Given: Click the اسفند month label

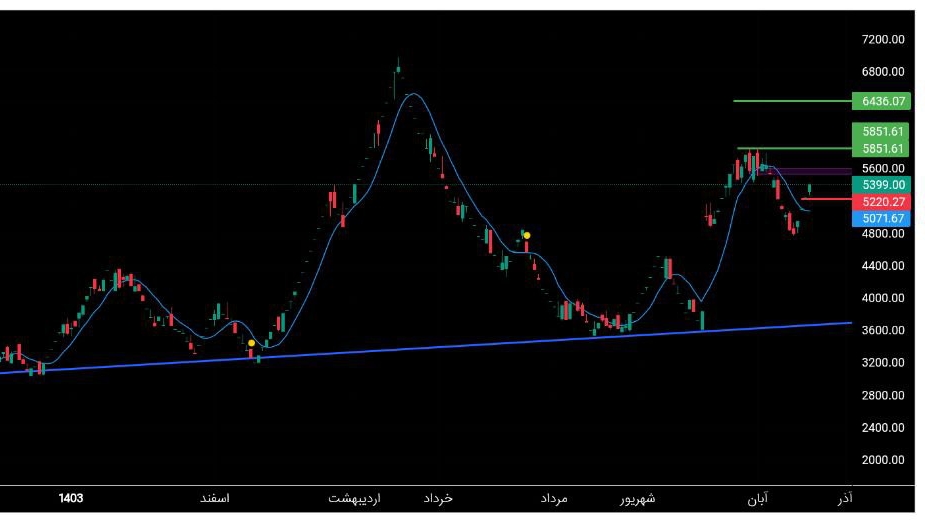Looking at the screenshot, I should click(215, 498).
